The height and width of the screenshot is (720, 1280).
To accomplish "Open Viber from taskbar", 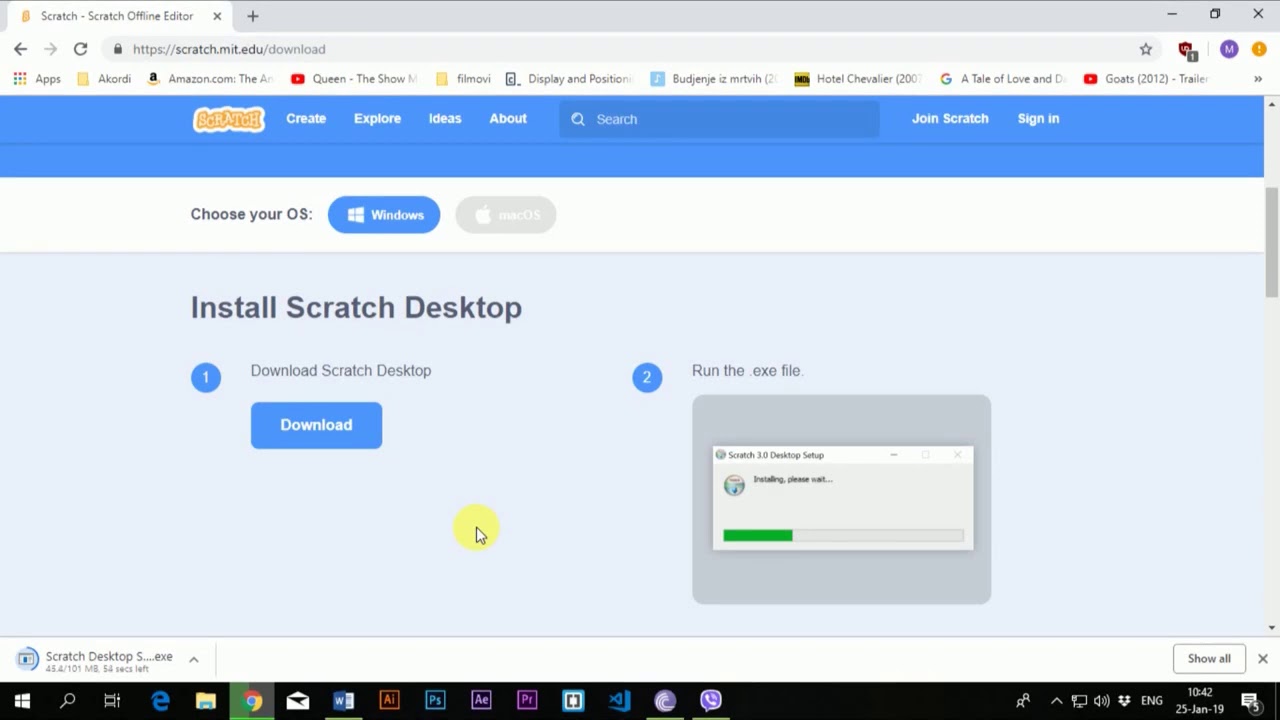I will point(711,701).
